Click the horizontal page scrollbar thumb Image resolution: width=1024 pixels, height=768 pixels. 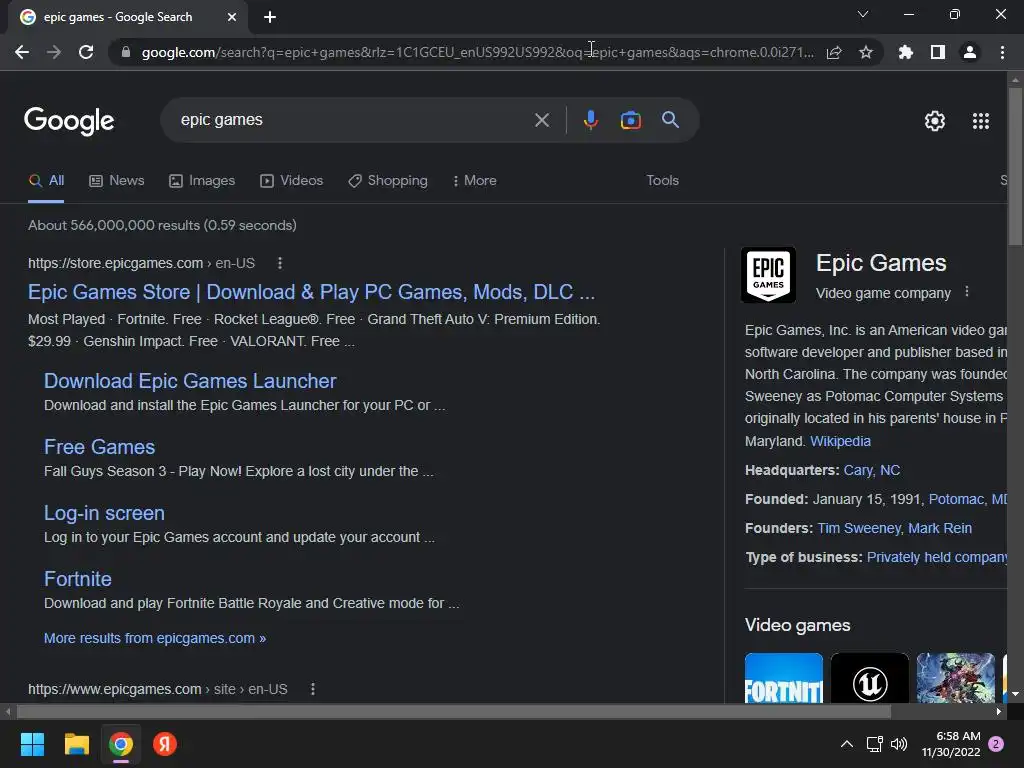click(454, 711)
